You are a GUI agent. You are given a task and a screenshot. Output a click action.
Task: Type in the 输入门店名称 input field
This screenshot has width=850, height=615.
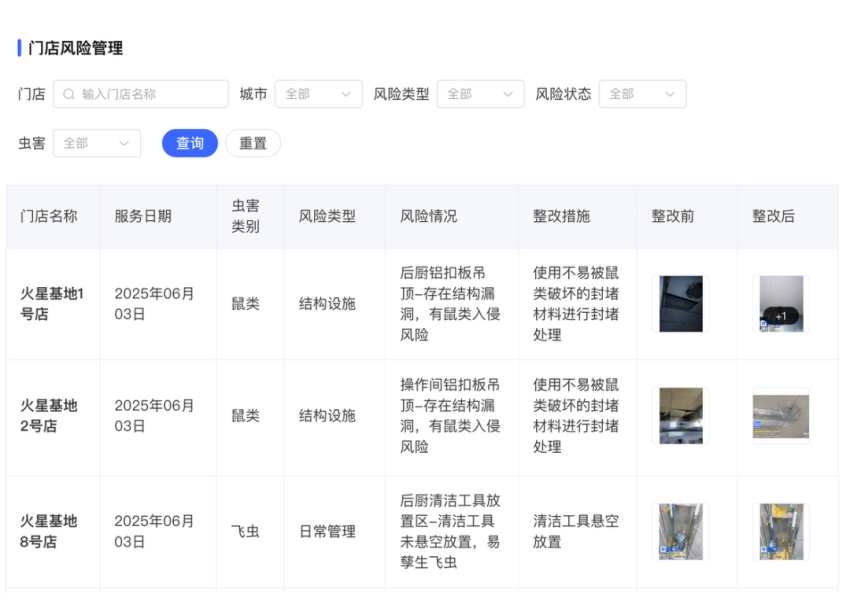coord(150,94)
